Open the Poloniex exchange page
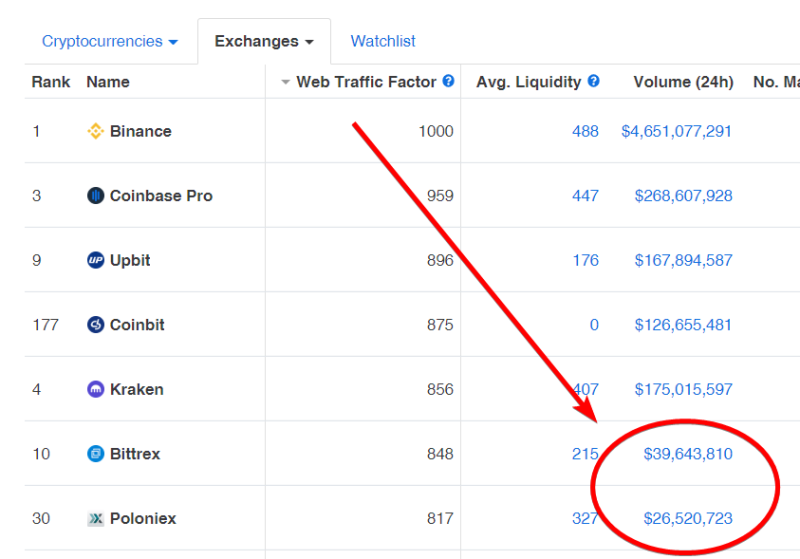This screenshot has height=559, width=800. tap(142, 518)
